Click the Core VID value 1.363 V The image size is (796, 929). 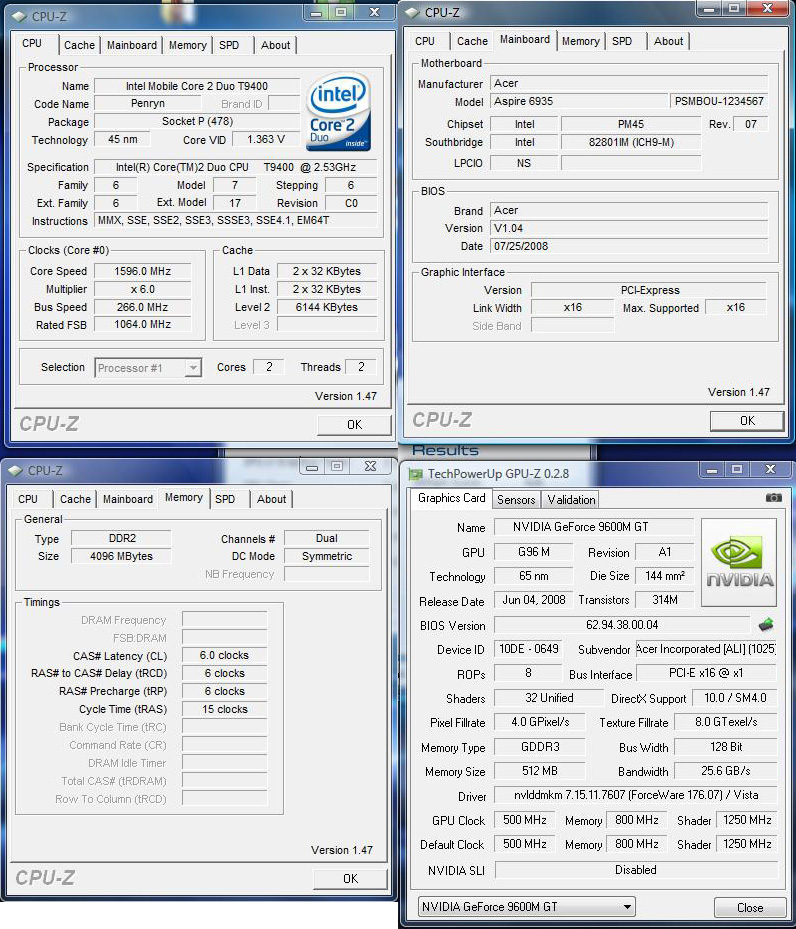[x=265, y=139]
